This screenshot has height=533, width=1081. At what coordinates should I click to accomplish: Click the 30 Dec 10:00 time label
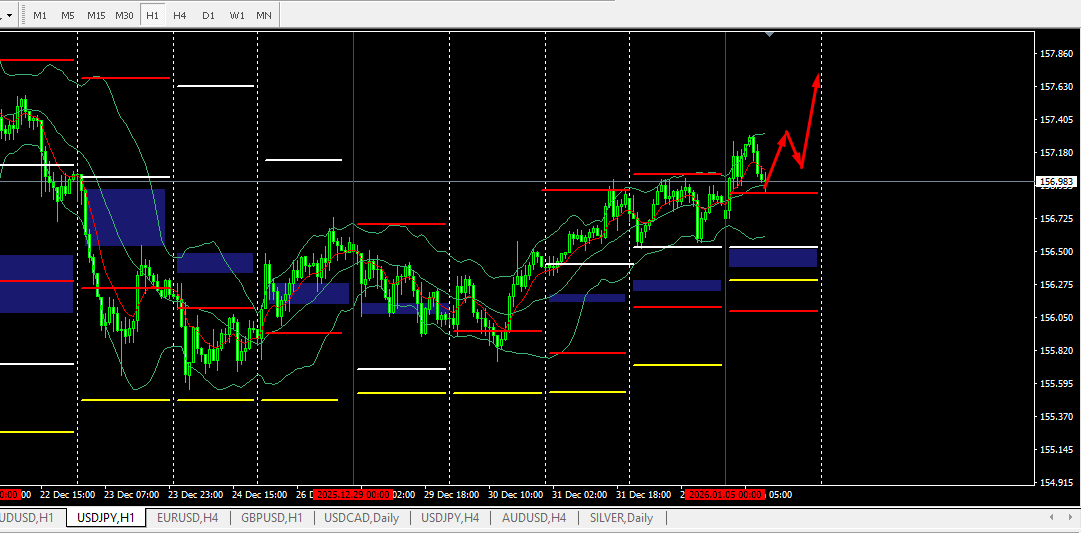coord(517,495)
